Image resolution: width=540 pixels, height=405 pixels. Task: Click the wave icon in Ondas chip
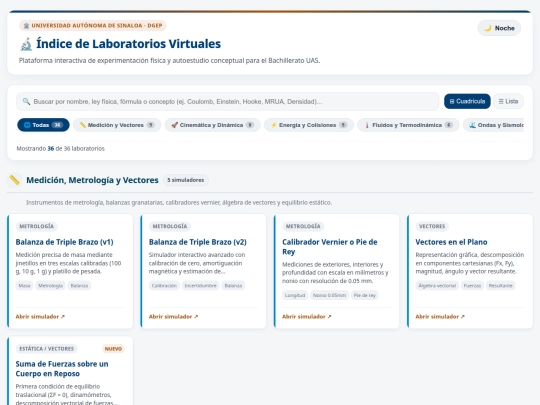click(x=472, y=125)
